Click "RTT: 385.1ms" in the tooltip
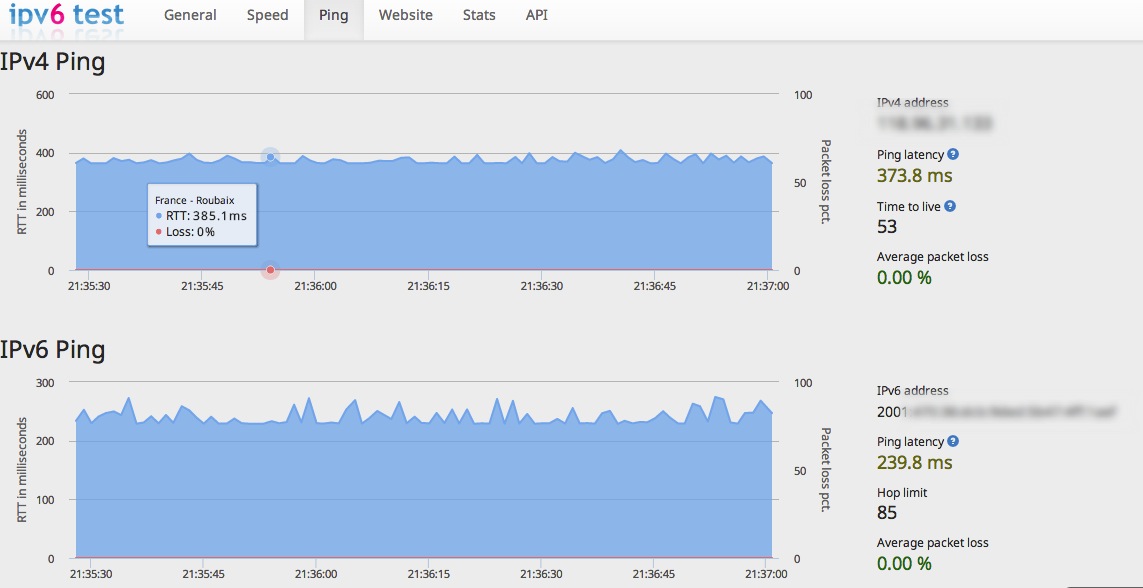The image size is (1143, 588). 206,216
